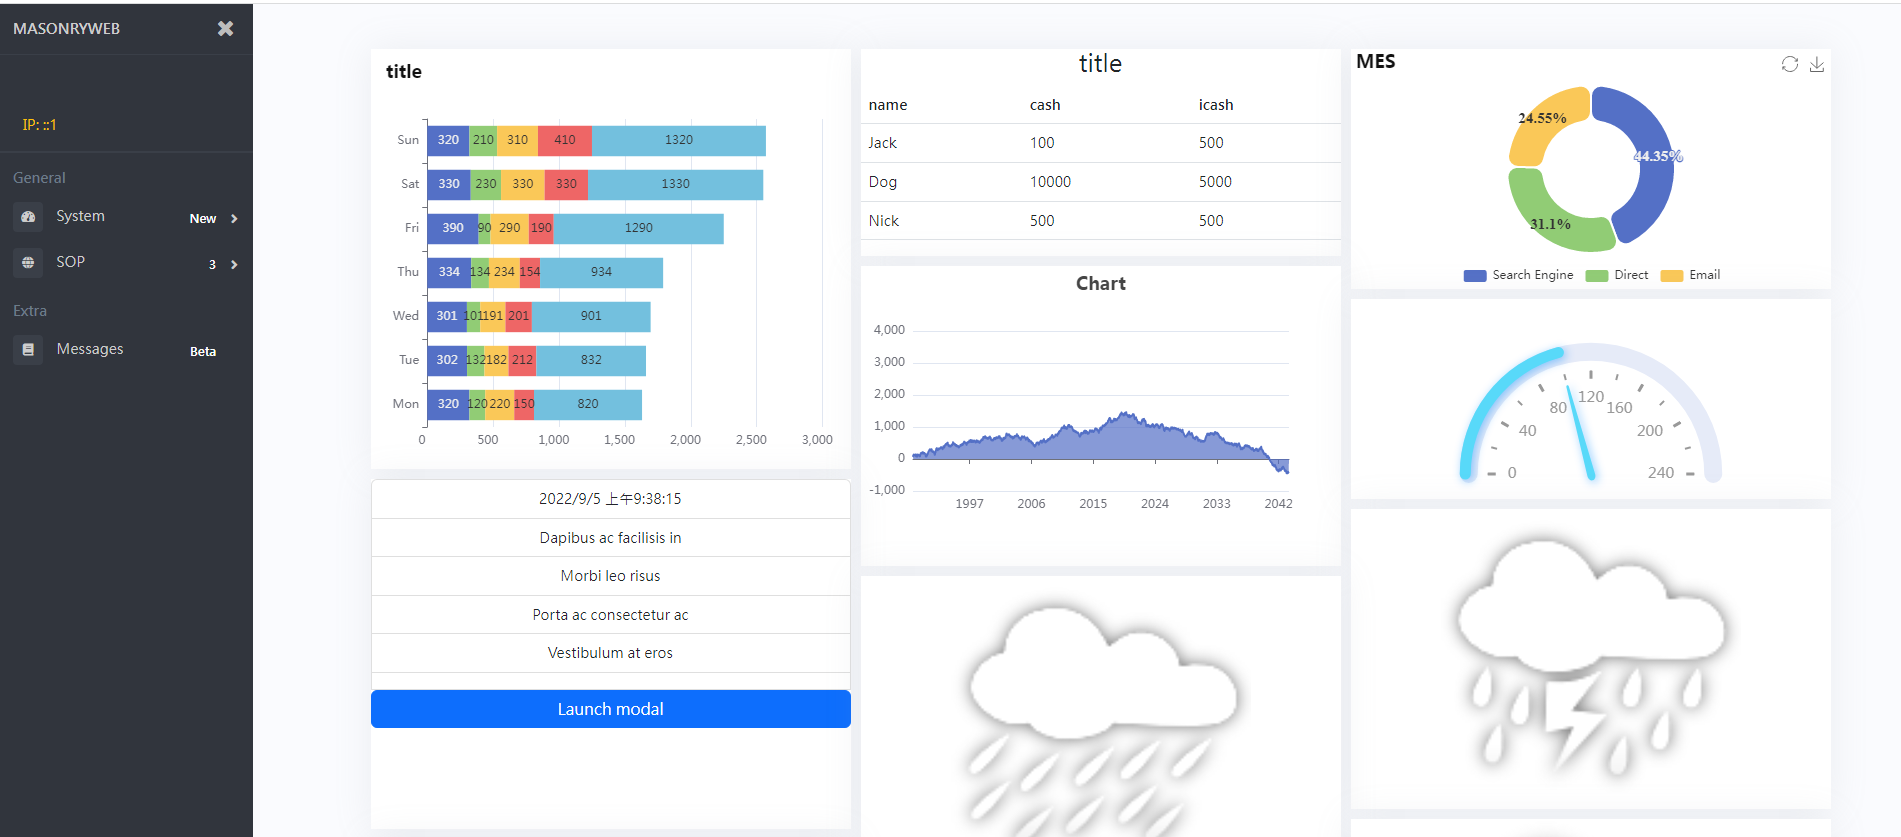1901x837 pixels.
Task: Expand the System menu chevron
Action: [x=234, y=219]
